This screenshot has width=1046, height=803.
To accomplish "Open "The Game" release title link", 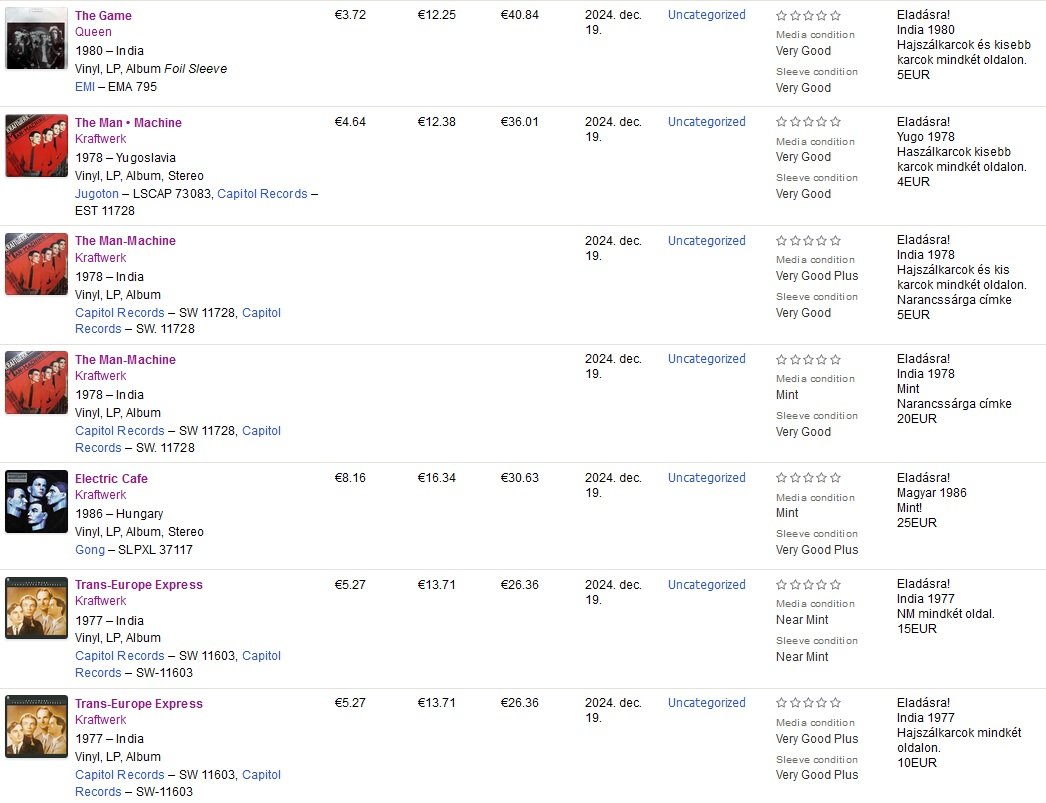I will click(103, 16).
